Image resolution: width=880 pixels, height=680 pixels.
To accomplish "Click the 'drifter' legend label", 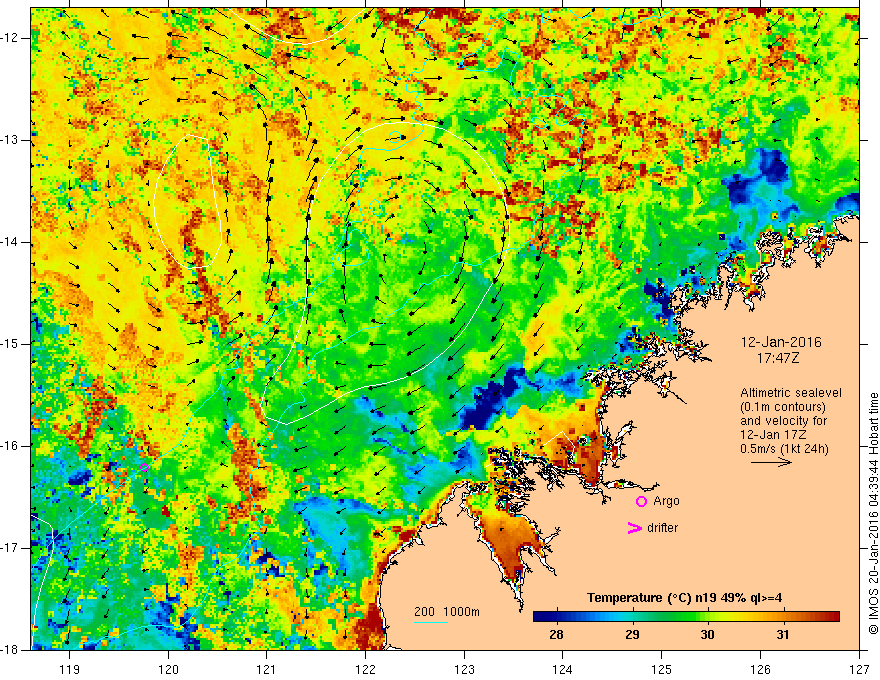I will coord(662,528).
